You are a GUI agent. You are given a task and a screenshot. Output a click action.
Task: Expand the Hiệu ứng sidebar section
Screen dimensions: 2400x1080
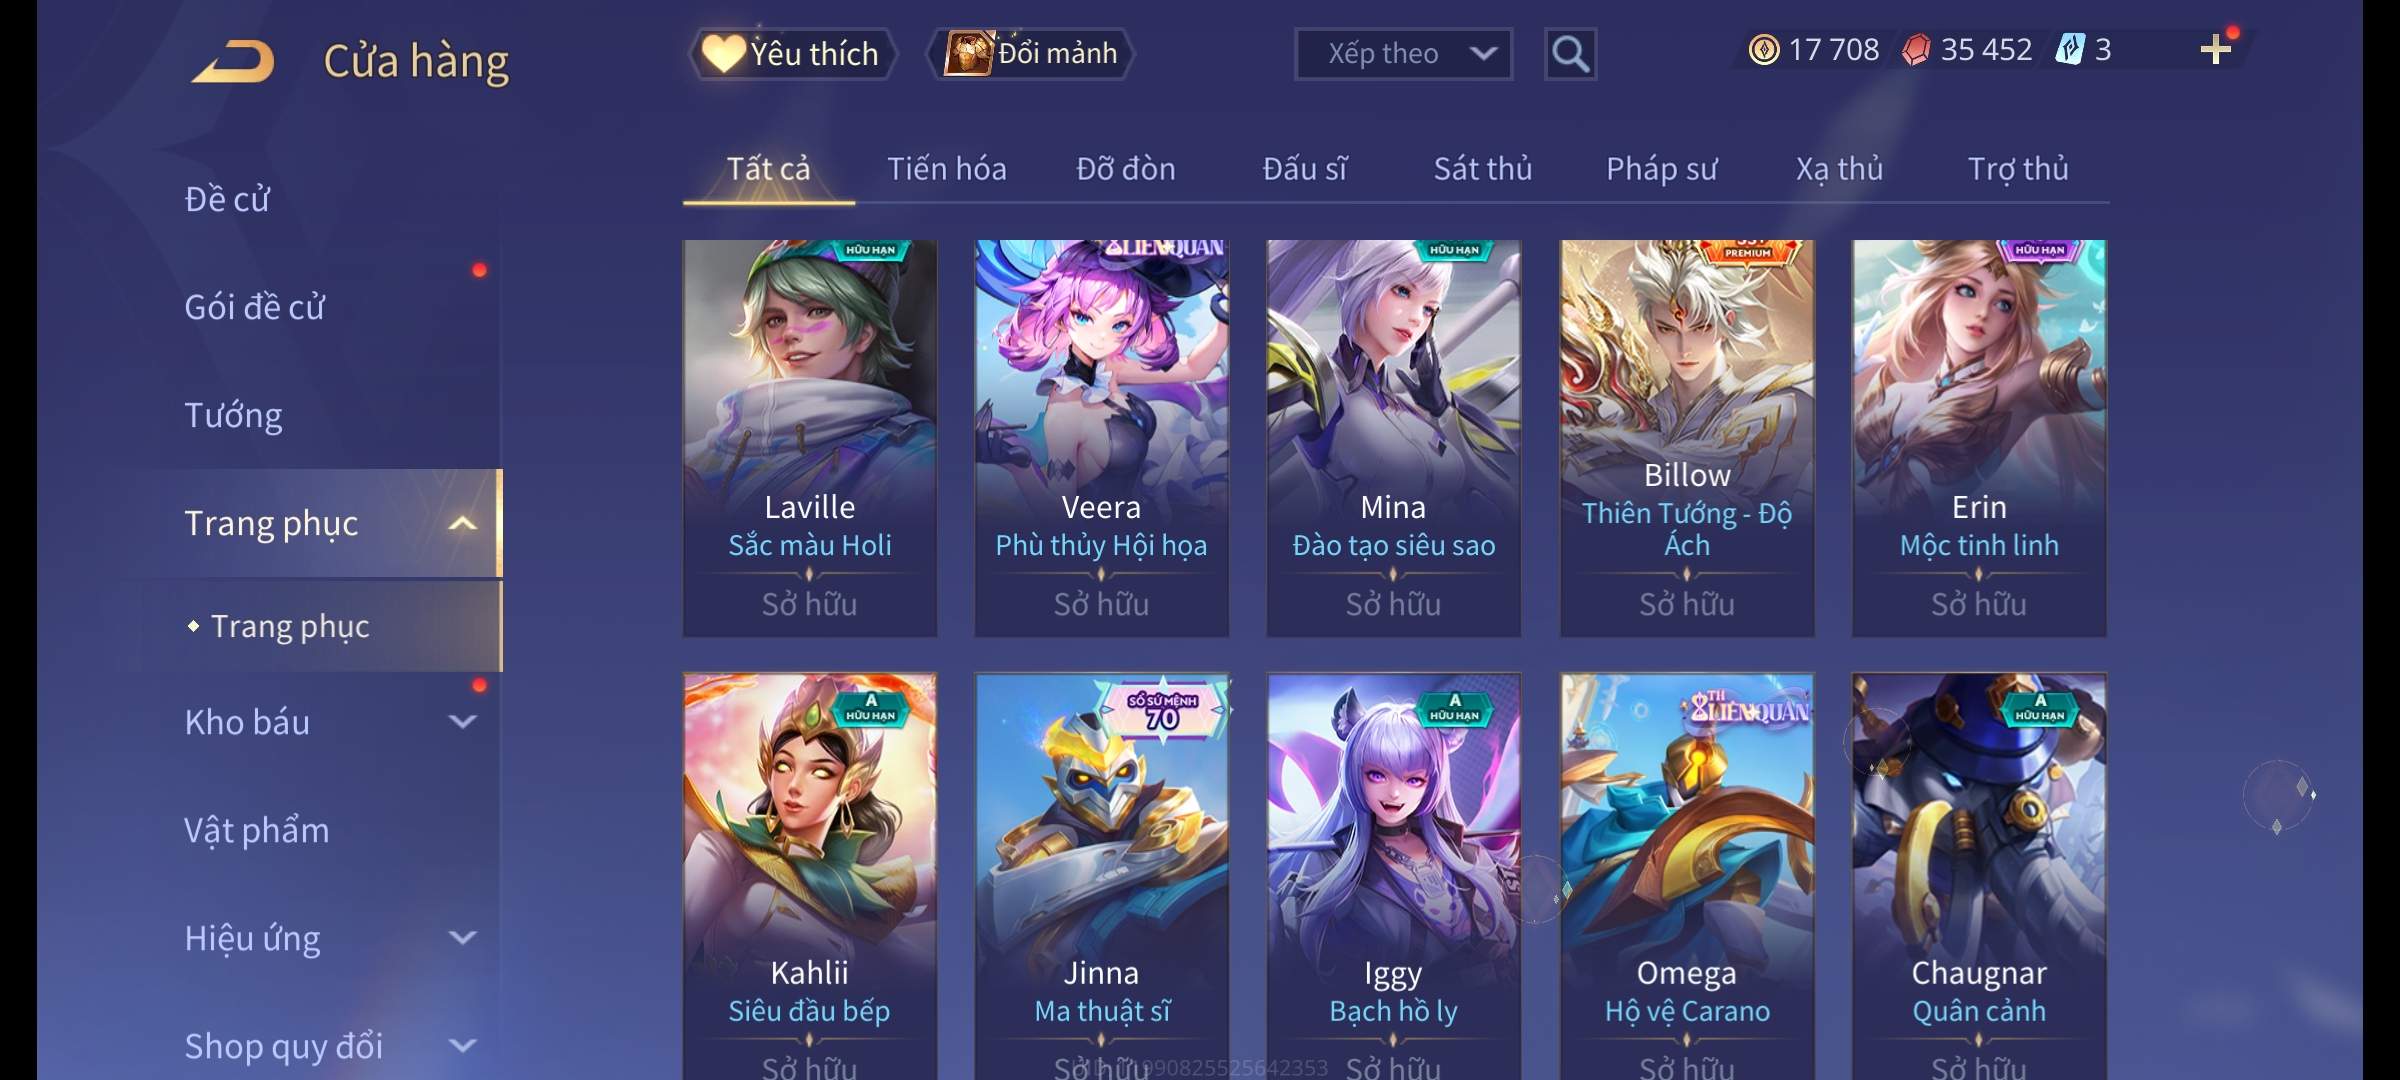tap(462, 937)
